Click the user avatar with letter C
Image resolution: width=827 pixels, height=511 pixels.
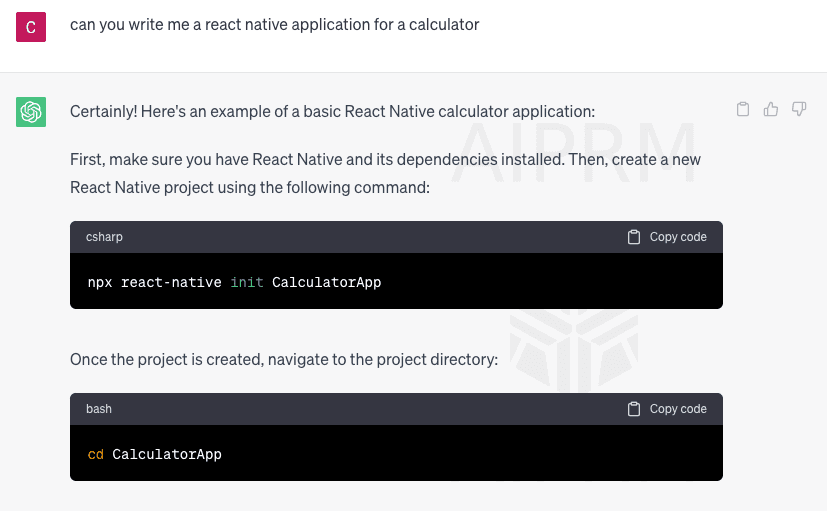tap(31, 27)
